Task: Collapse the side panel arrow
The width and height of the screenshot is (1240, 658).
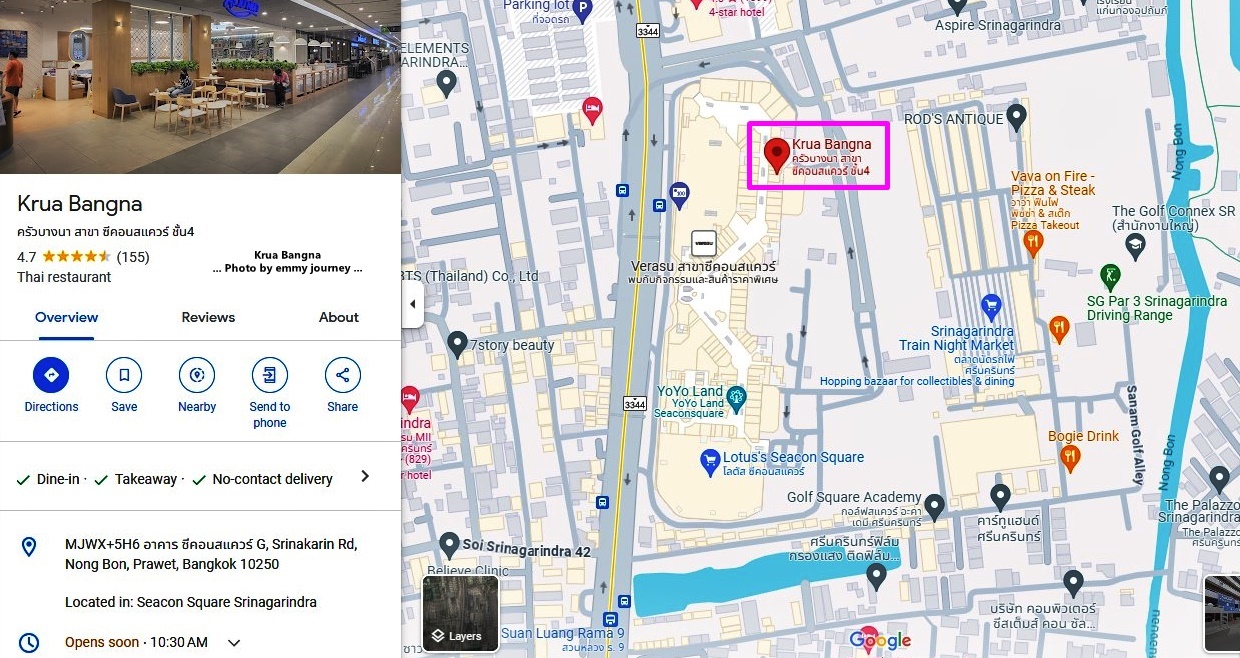Action: pos(412,304)
